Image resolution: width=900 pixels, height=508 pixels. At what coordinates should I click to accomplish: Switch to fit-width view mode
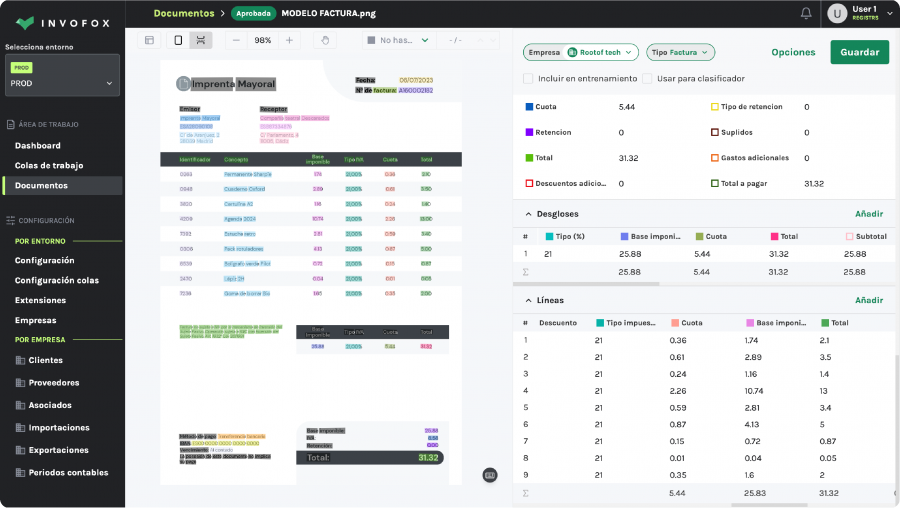[x=201, y=40]
